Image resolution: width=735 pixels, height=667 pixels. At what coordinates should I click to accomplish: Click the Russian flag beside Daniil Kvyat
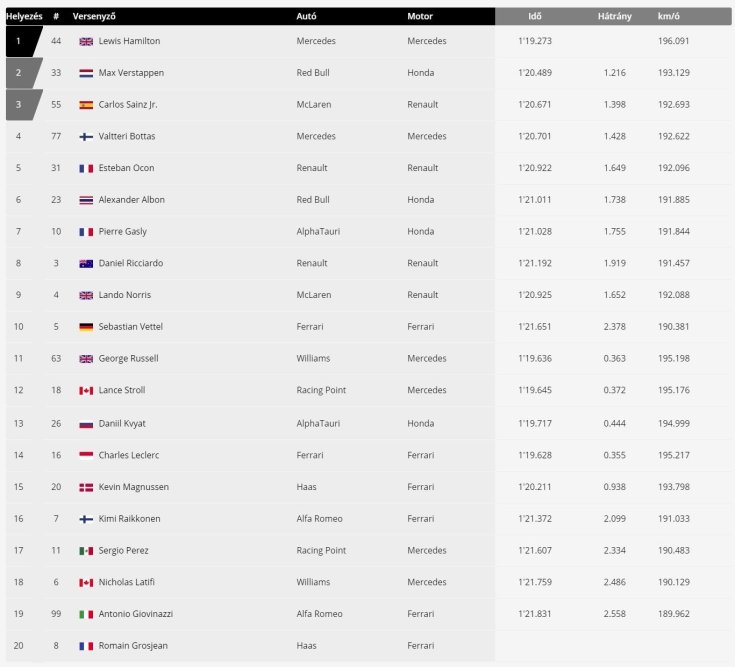(x=86, y=424)
